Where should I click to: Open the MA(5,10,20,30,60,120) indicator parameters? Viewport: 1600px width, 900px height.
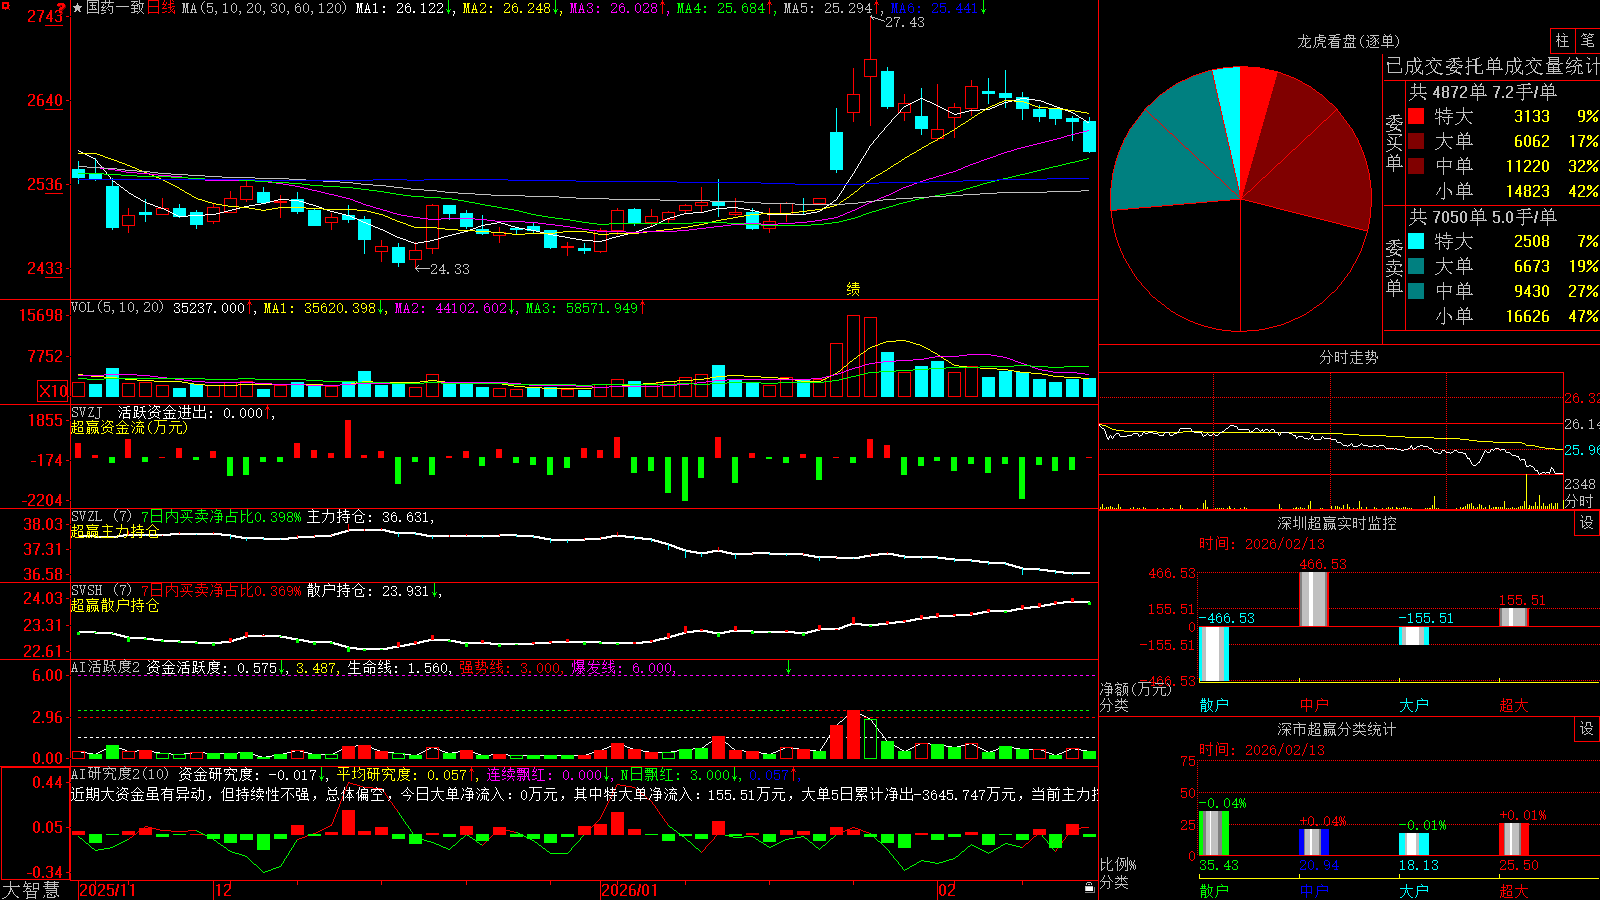(264, 8)
